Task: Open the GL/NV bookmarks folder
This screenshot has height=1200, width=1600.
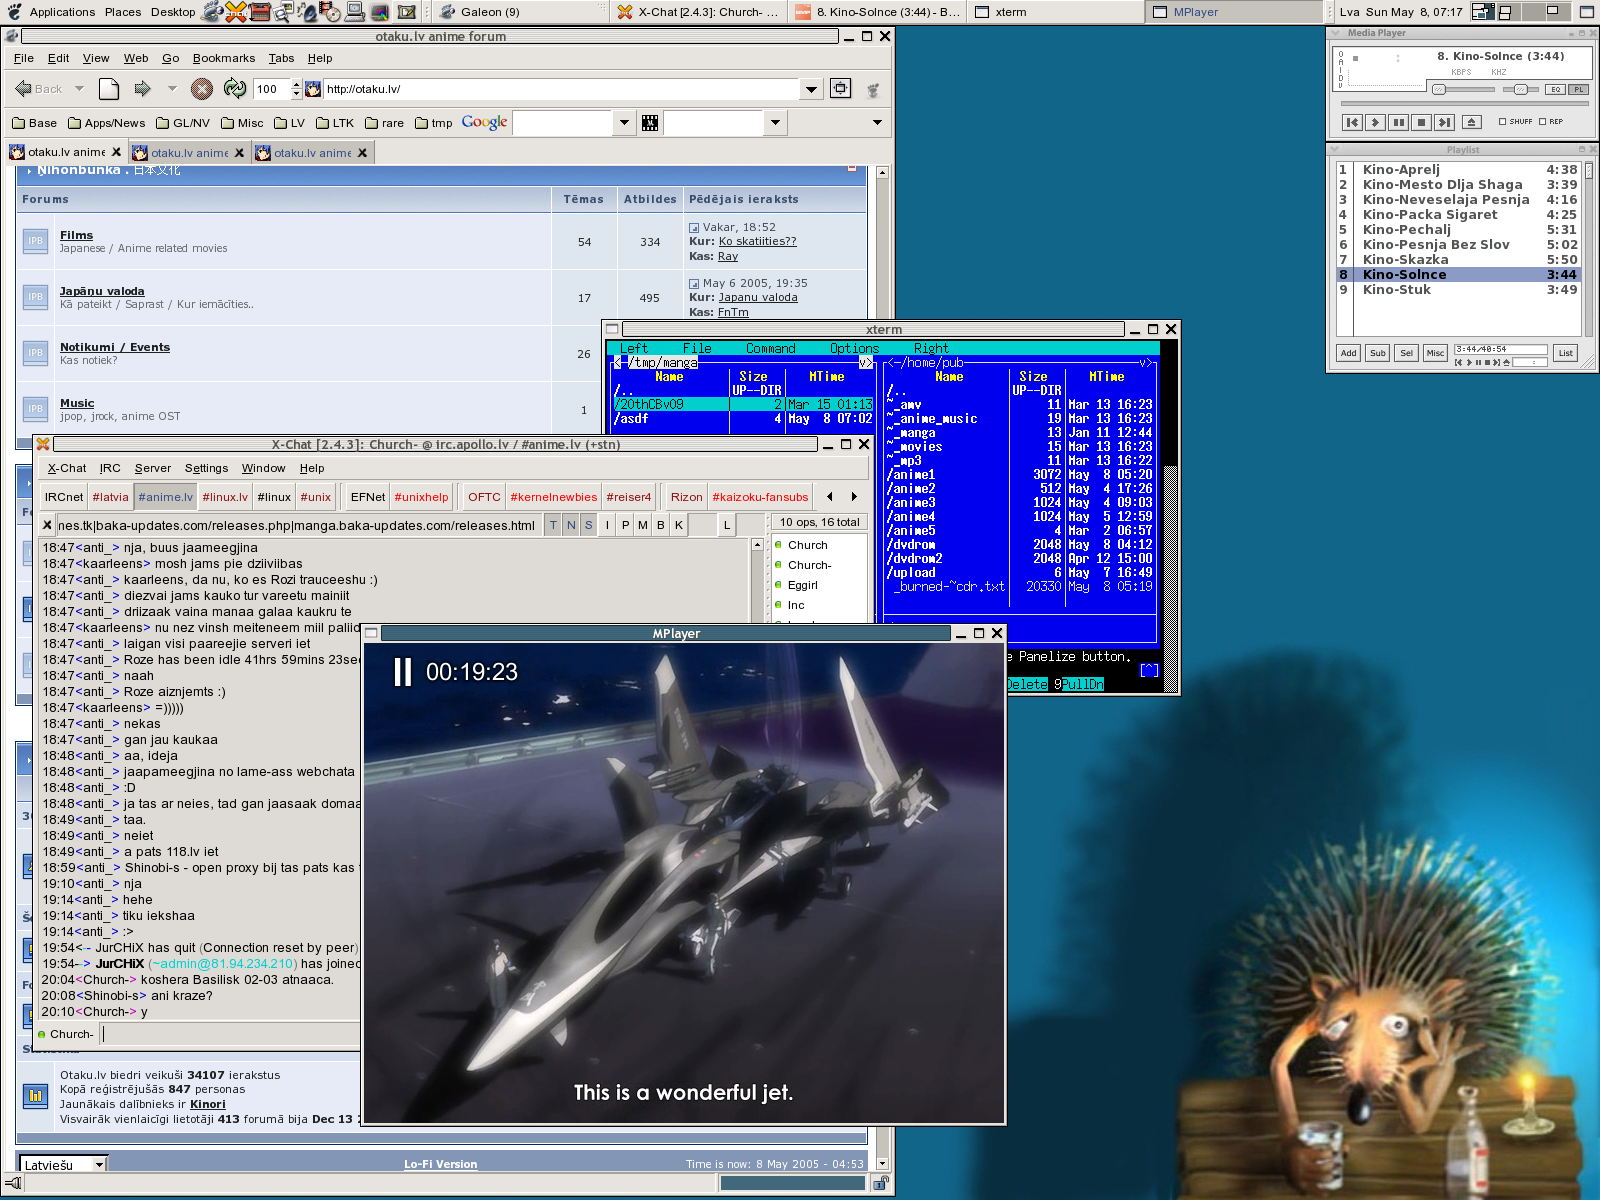Action: tap(184, 123)
